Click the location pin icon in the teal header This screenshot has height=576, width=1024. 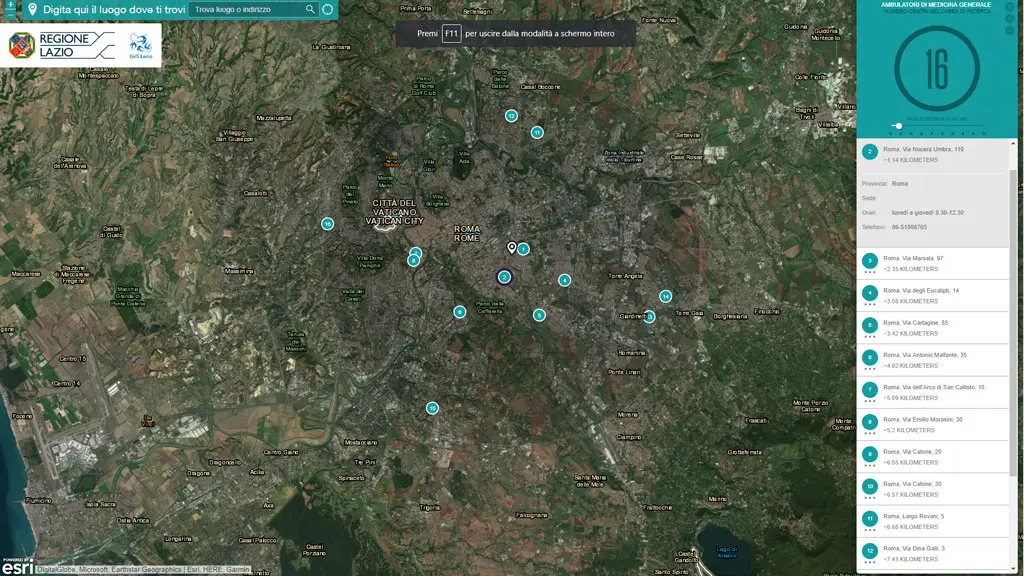click(x=33, y=9)
